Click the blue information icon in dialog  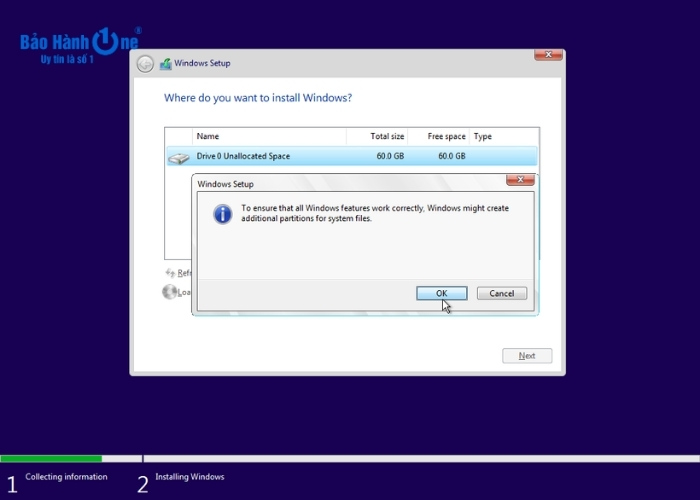coord(222,214)
